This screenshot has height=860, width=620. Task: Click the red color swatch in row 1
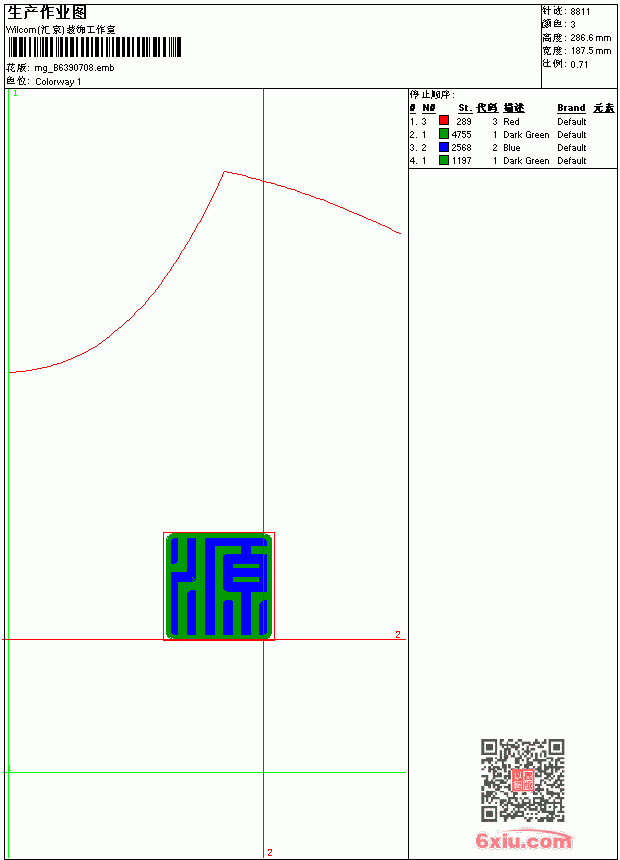[x=444, y=121]
